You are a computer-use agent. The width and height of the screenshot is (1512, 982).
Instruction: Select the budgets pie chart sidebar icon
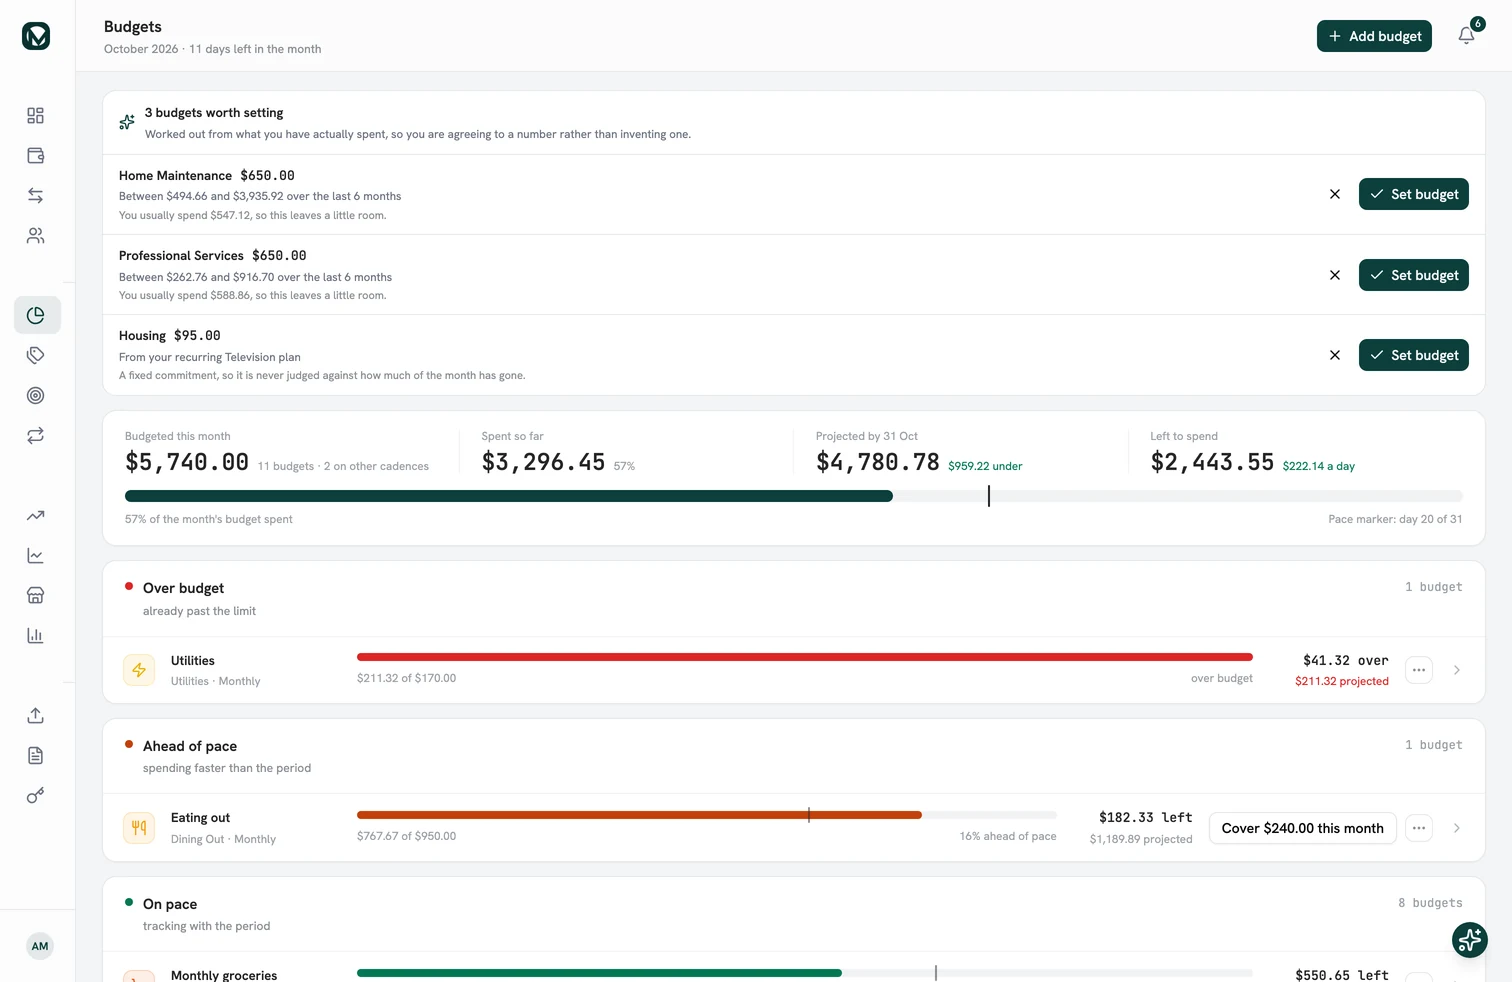(x=36, y=316)
